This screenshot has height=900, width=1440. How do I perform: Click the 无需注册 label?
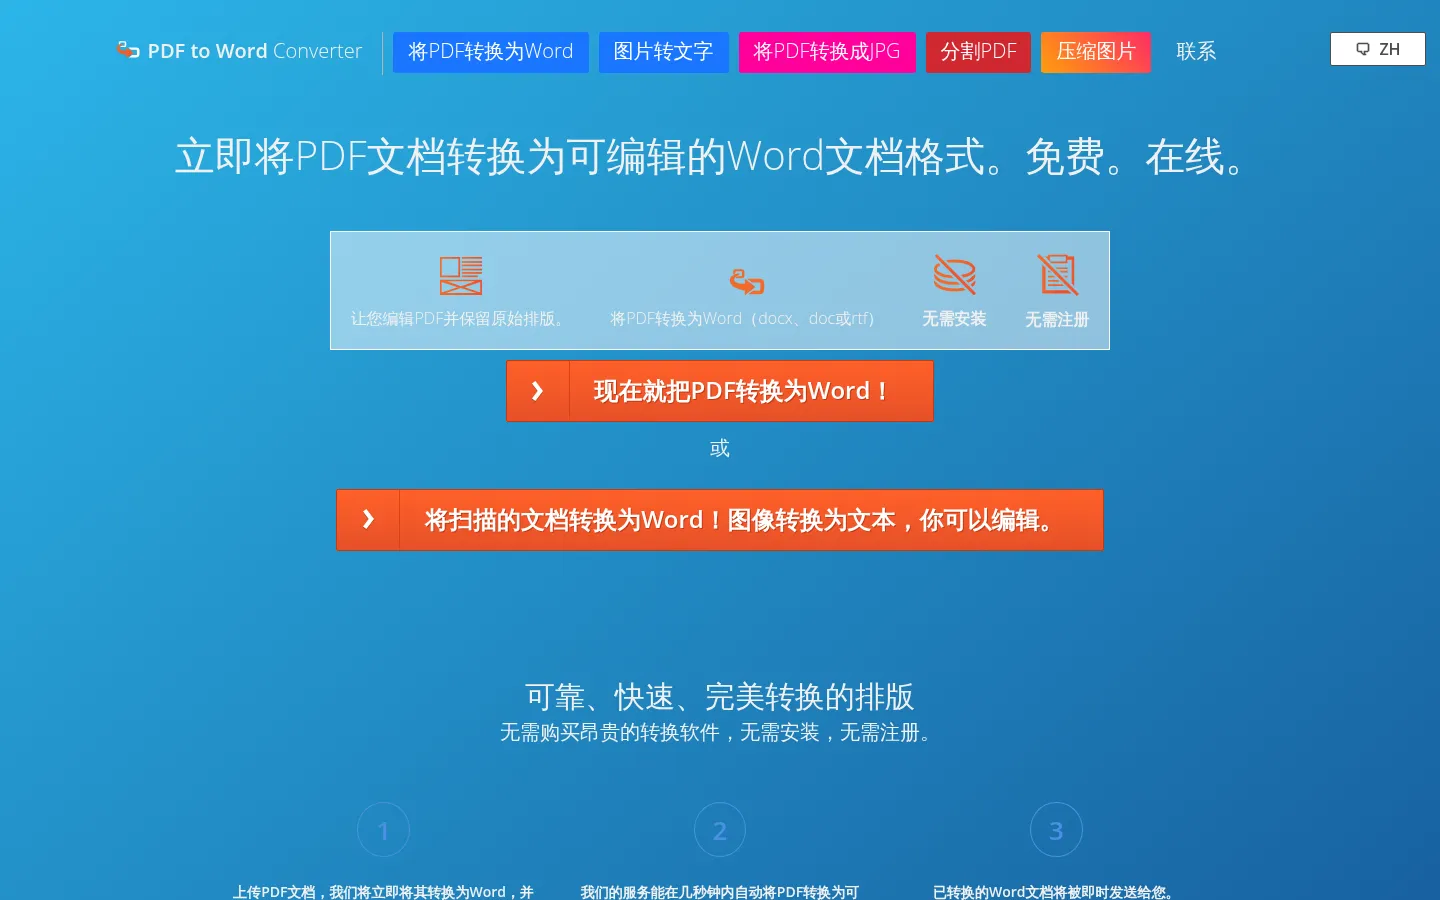(1057, 320)
